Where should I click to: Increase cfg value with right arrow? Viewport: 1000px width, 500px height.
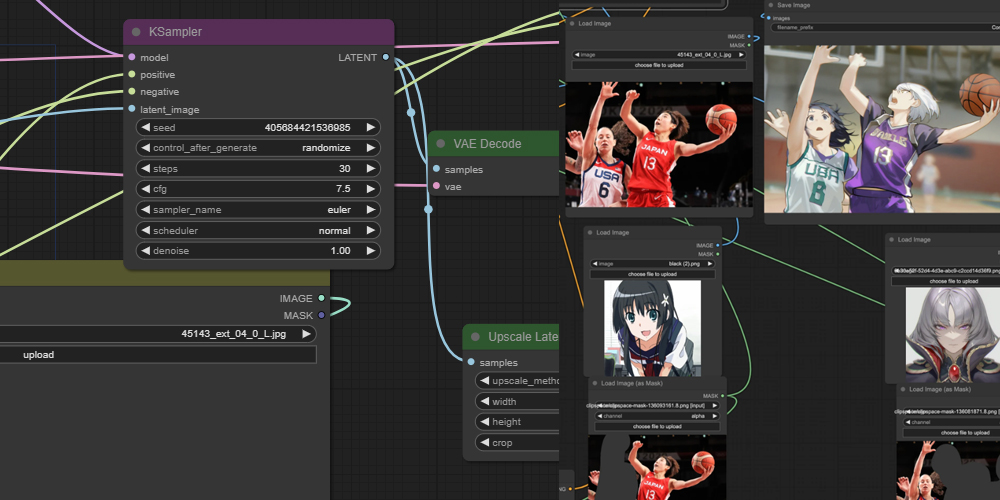tap(371, 189)
